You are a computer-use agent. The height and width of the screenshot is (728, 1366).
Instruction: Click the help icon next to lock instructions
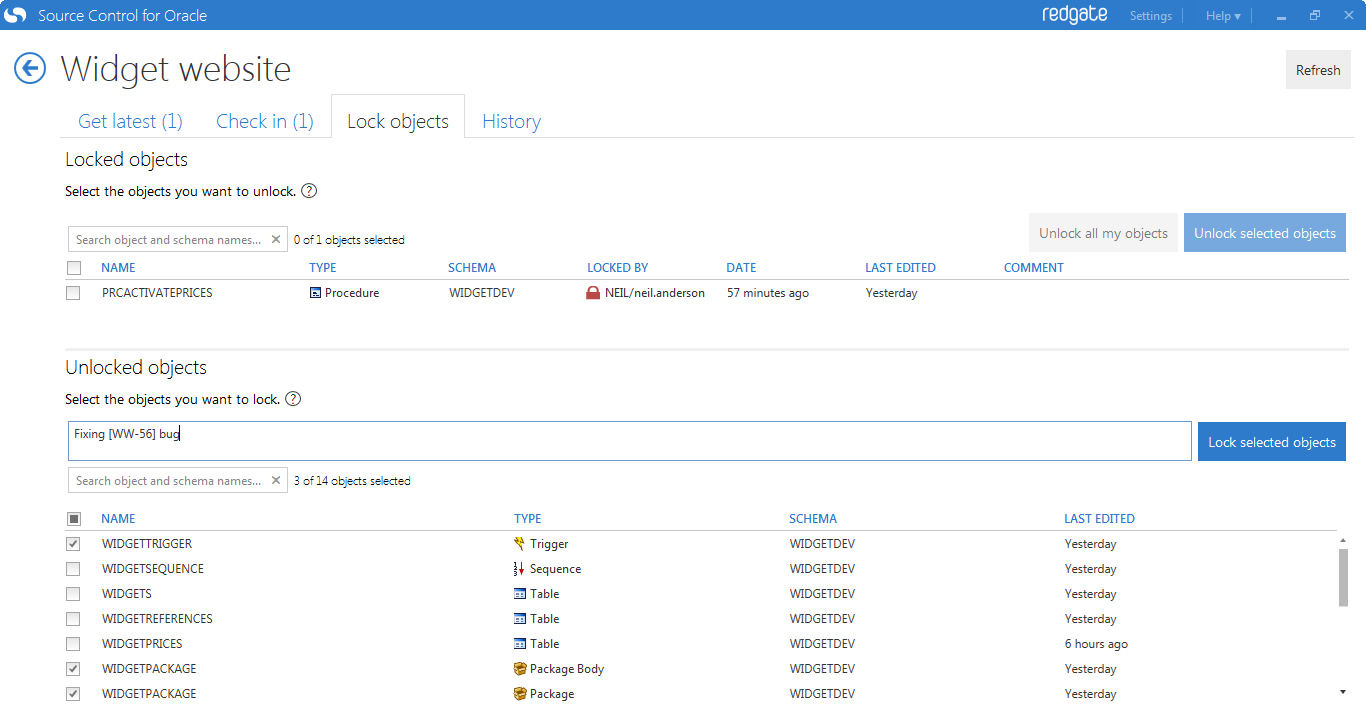pos(293,399)
